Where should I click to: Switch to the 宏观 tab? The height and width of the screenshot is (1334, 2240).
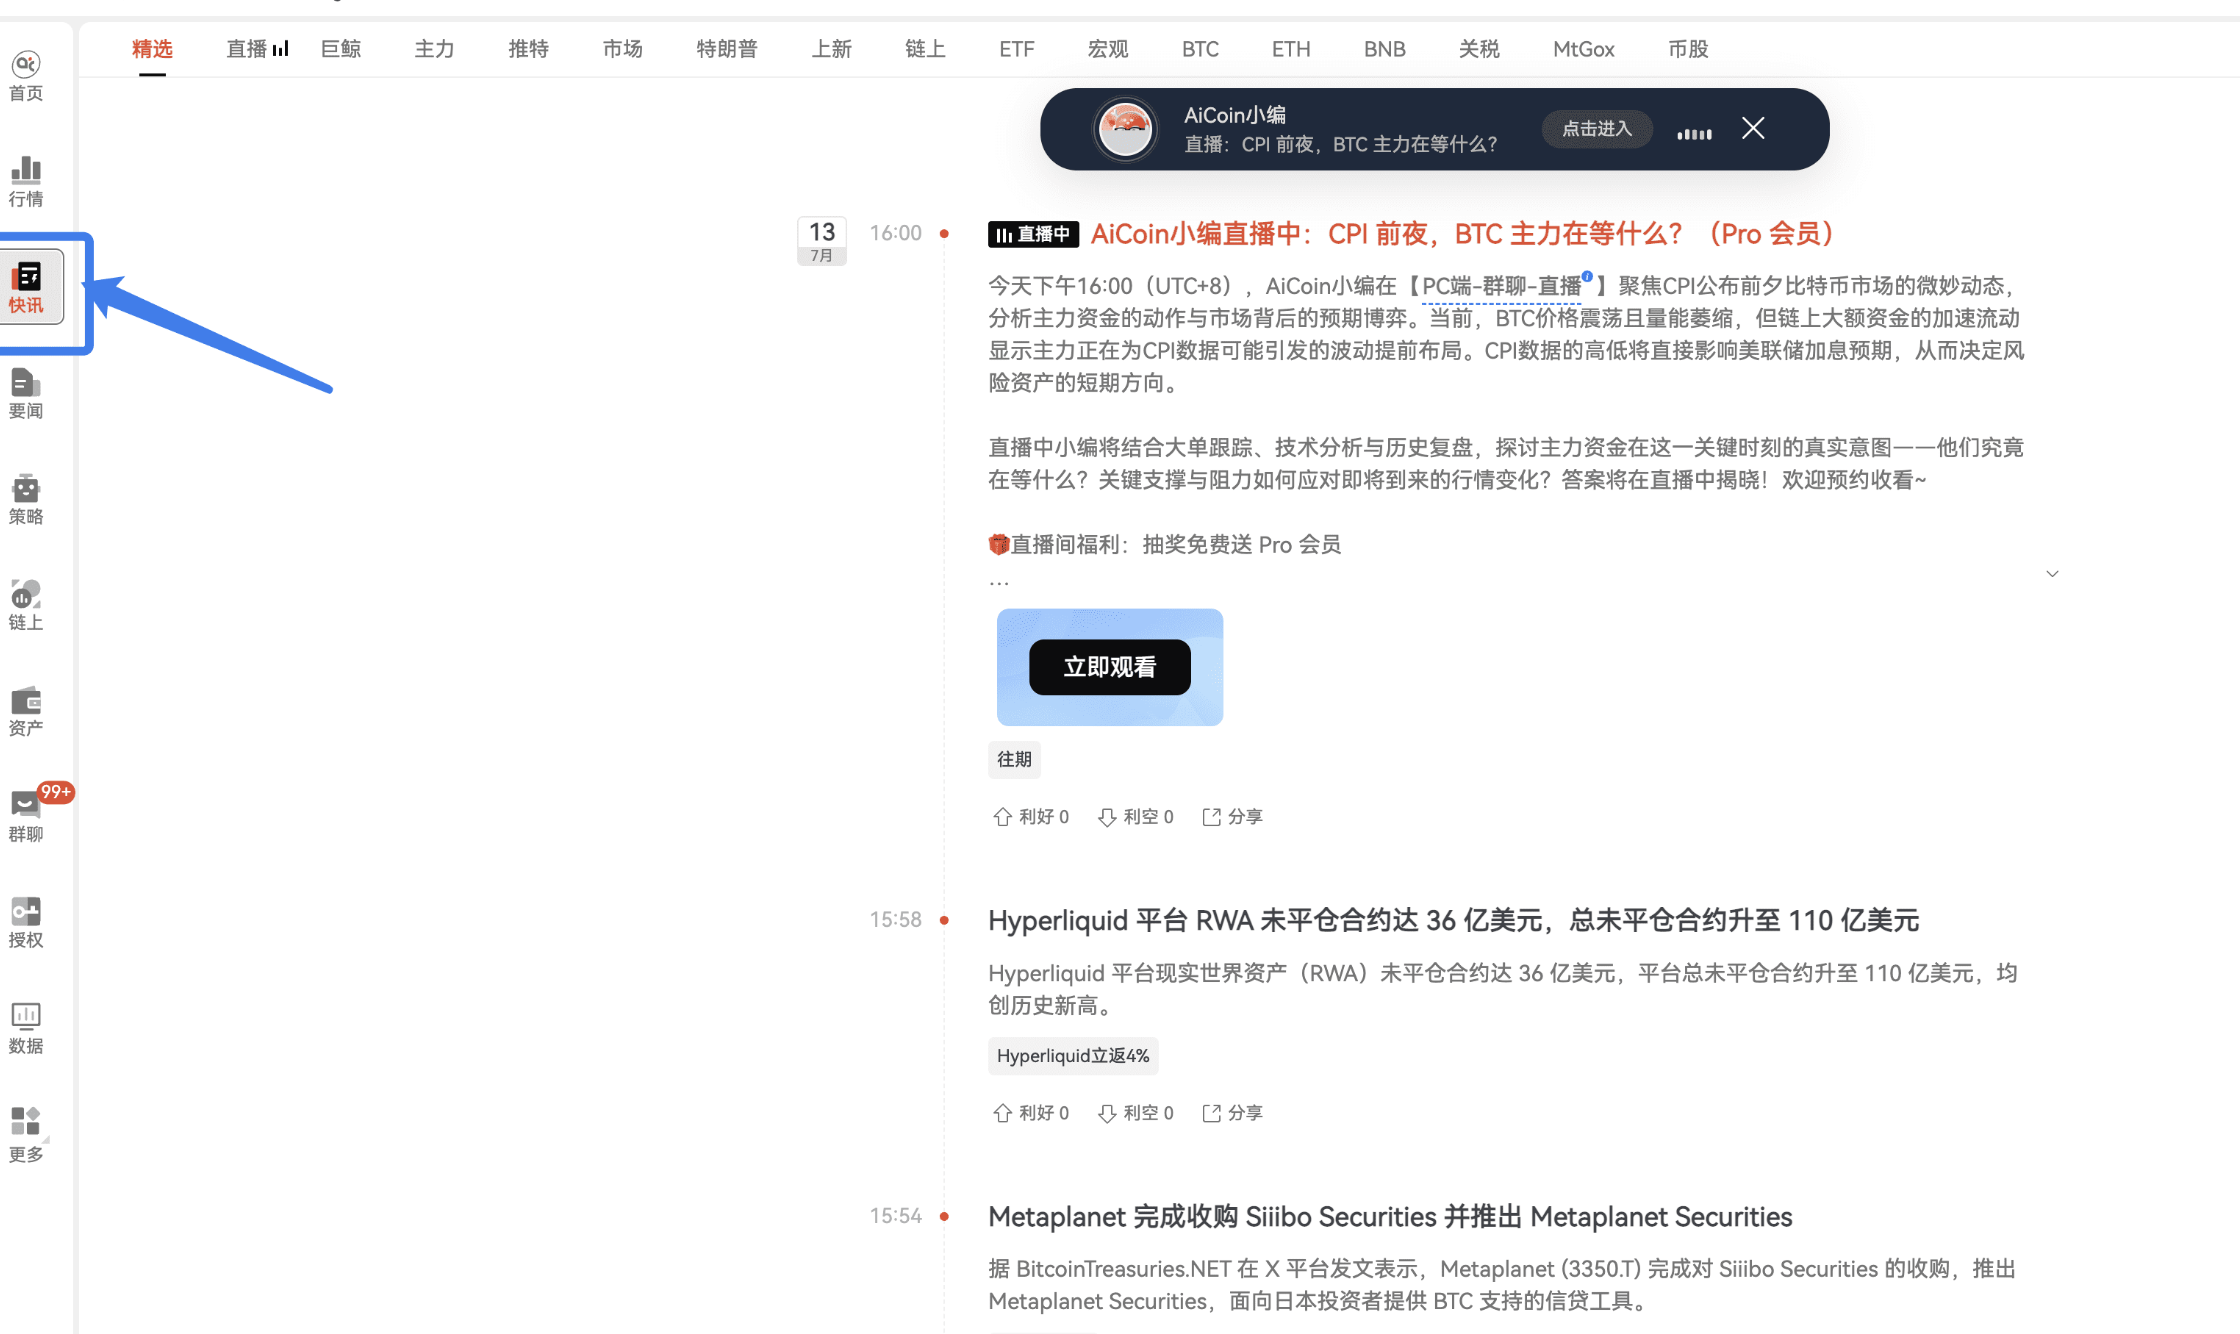point(1108,49)
